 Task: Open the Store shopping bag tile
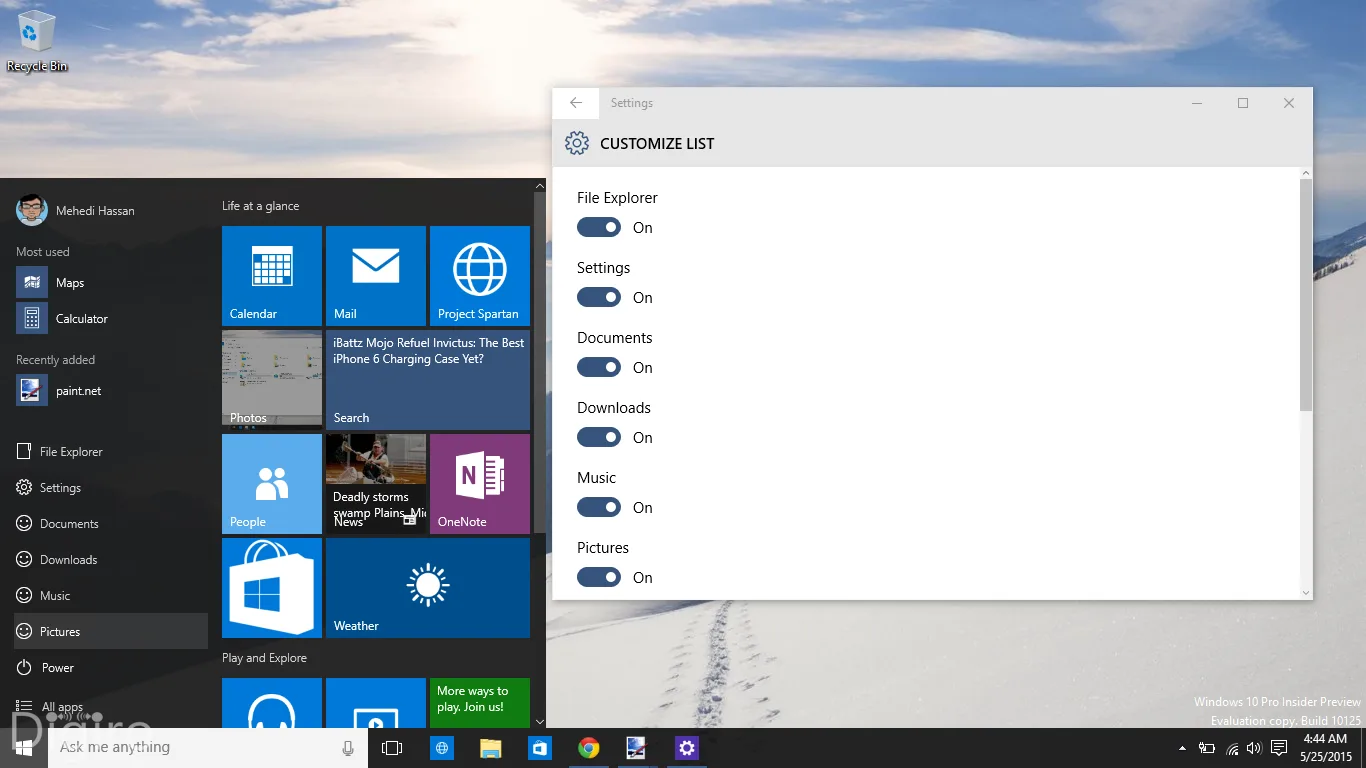pos(272,588)
